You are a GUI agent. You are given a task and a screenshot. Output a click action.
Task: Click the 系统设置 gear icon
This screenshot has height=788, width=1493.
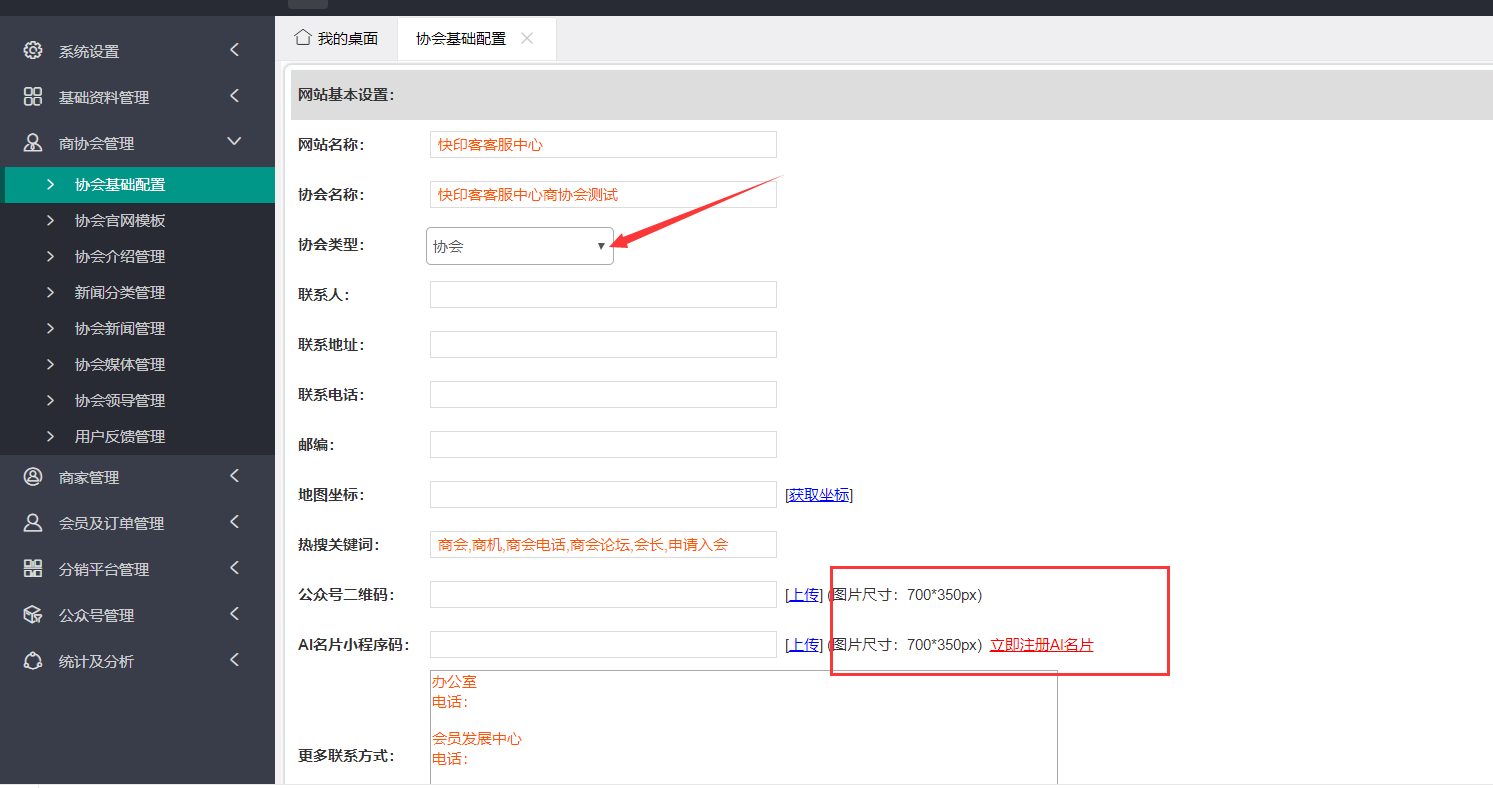point(33,50)
